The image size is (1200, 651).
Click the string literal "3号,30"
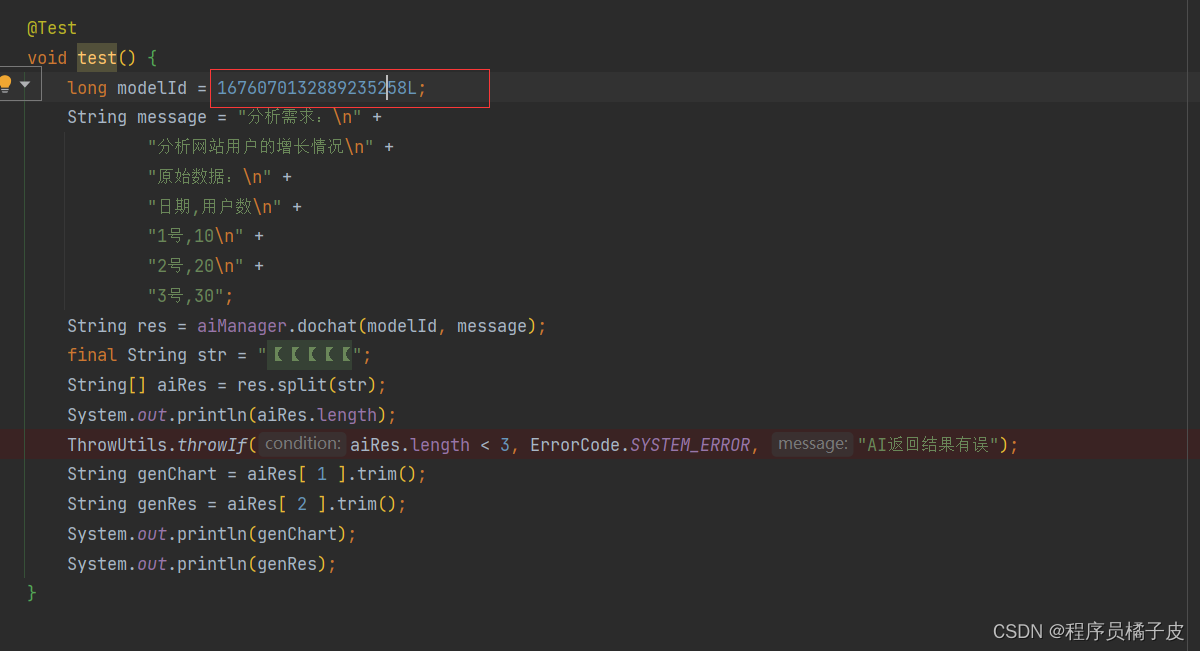click(x=186, y=296)
